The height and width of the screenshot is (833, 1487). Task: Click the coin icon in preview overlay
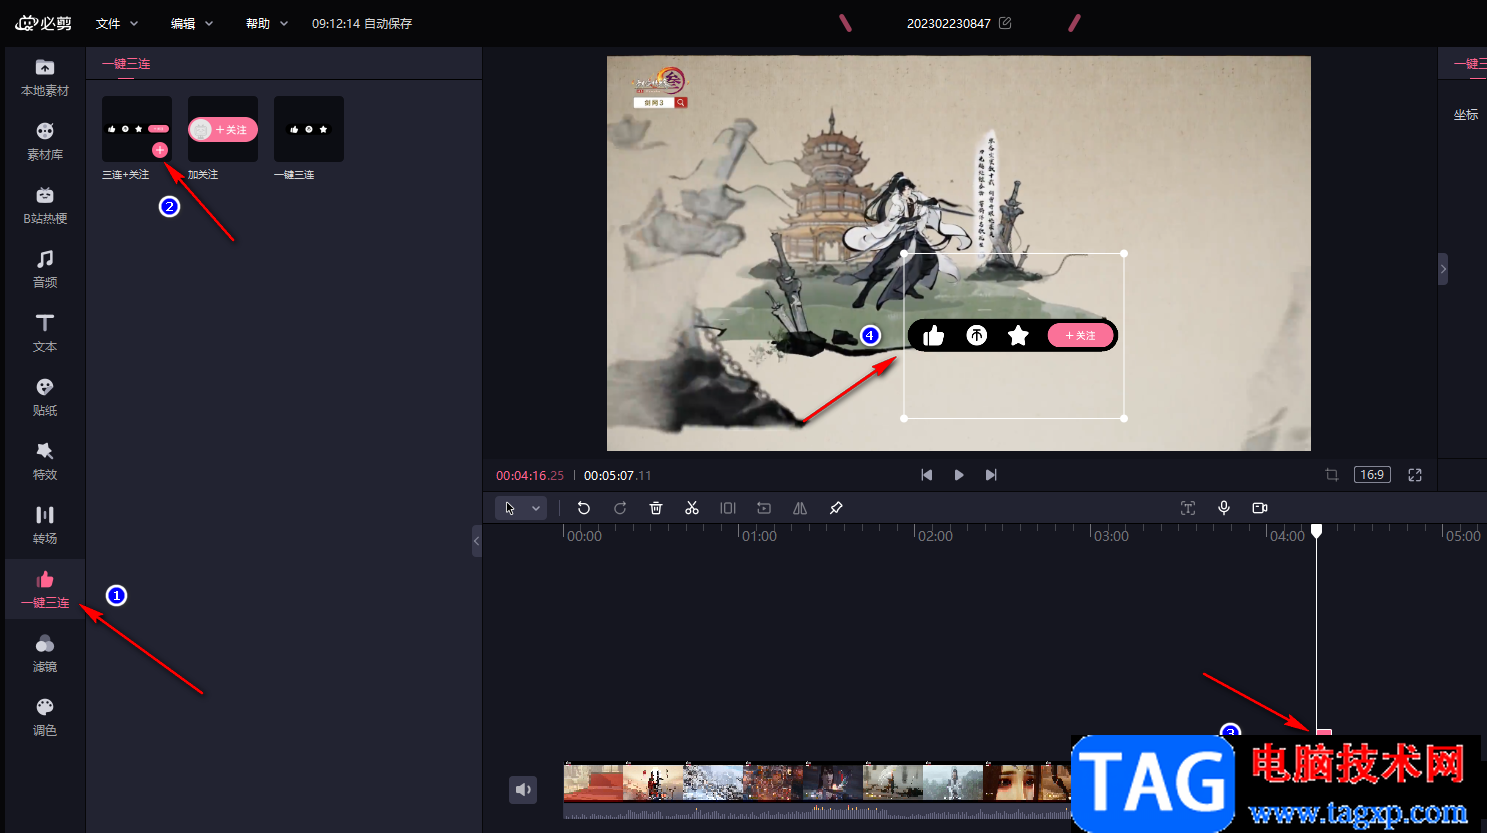977,336
